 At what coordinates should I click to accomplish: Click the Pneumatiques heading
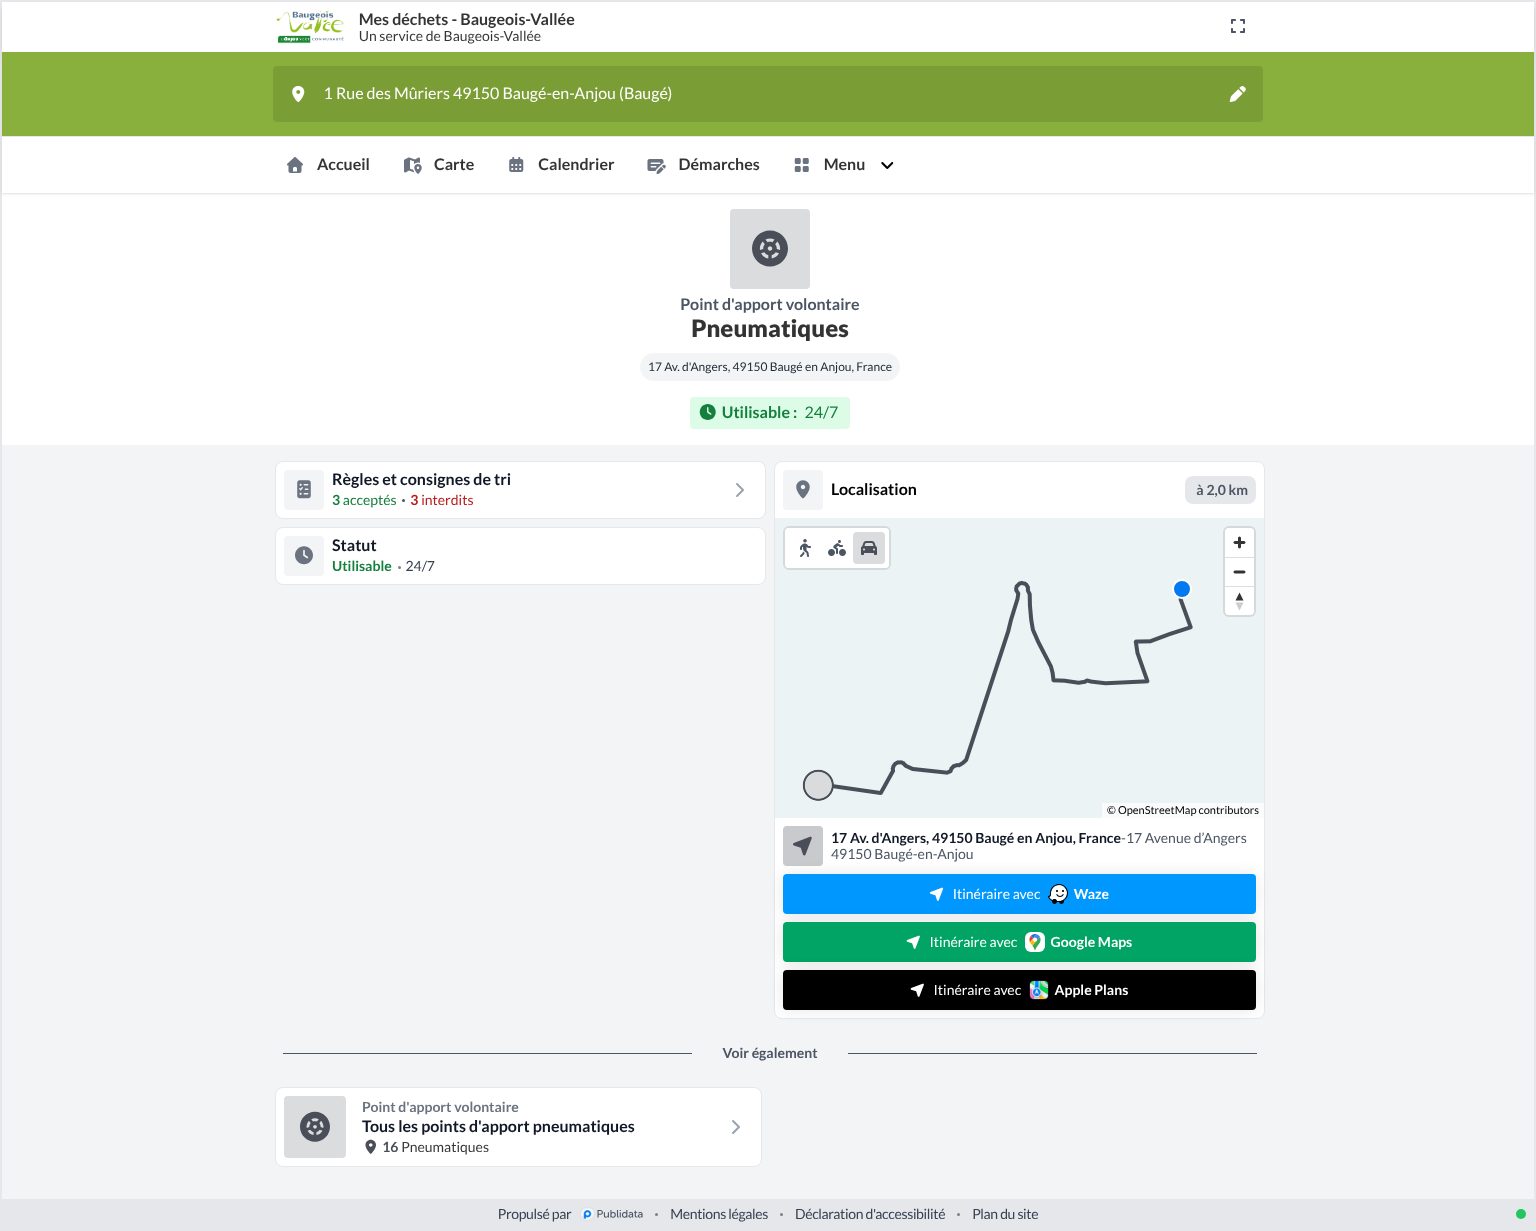770,329
